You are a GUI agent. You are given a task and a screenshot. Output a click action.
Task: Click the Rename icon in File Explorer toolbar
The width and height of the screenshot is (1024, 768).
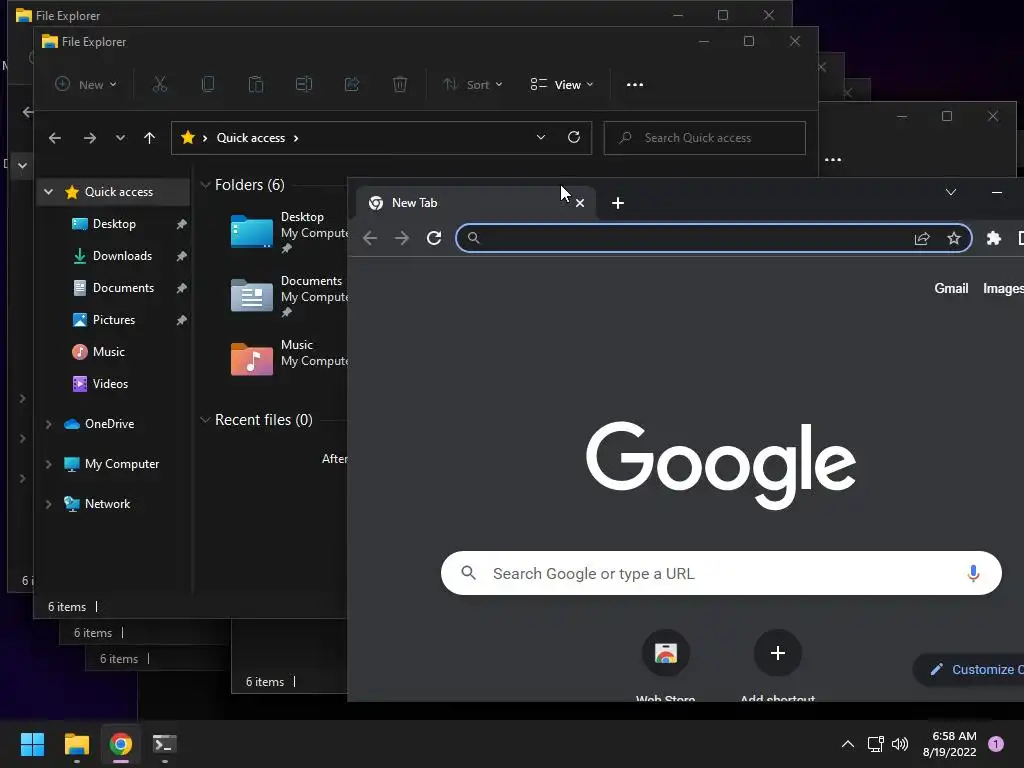tap(304, 84)
